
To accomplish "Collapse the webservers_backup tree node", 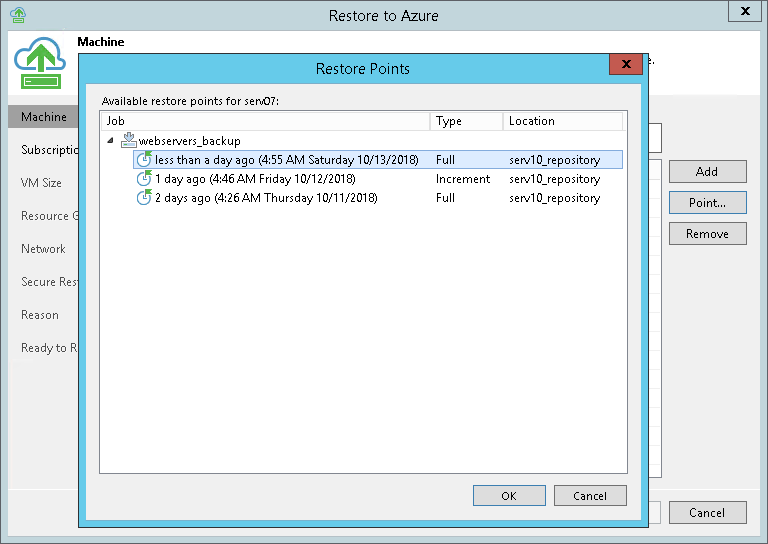I will [109, 141].
